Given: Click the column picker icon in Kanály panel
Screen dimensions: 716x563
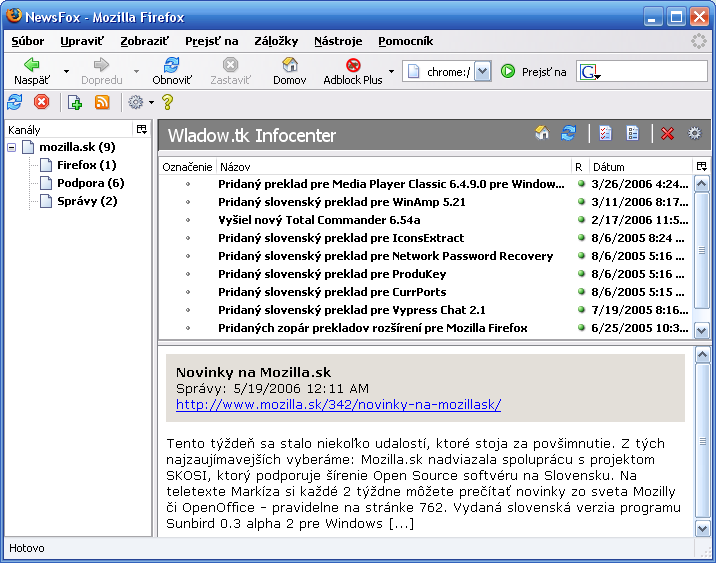Looking at the screenshot, I should [x=142, y=129].
